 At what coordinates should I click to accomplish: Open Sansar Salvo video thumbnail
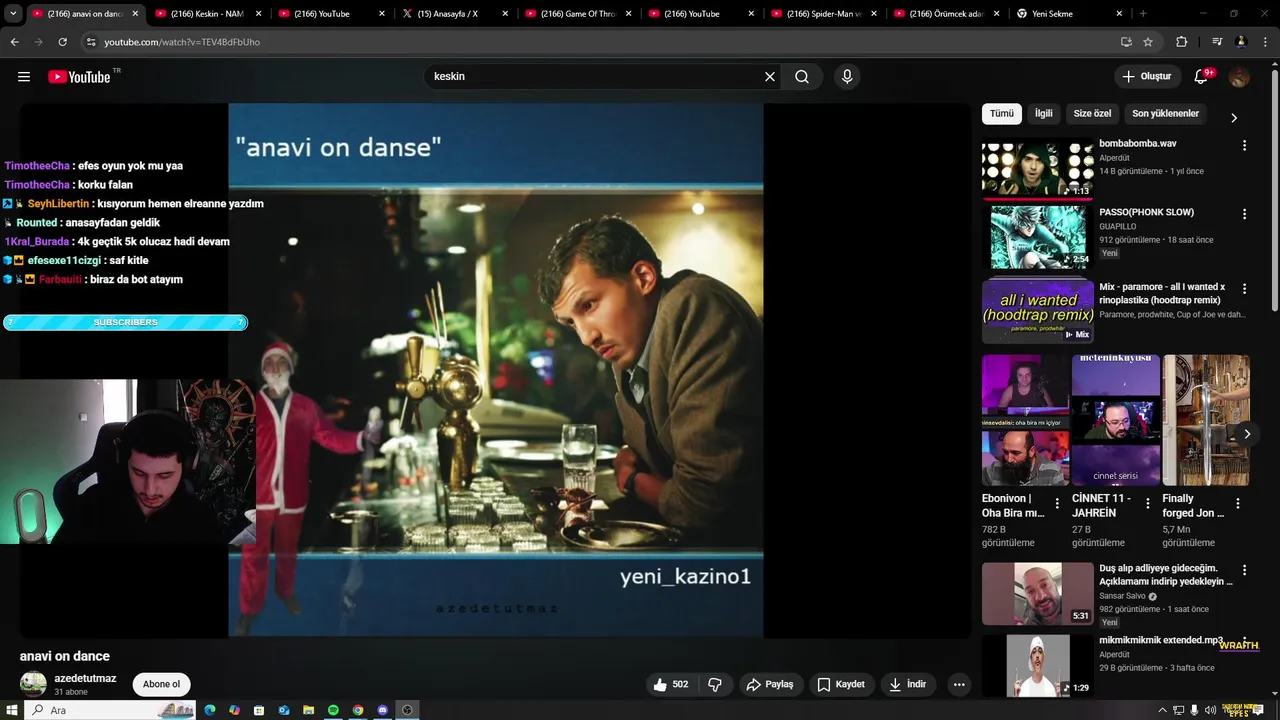1037,594
